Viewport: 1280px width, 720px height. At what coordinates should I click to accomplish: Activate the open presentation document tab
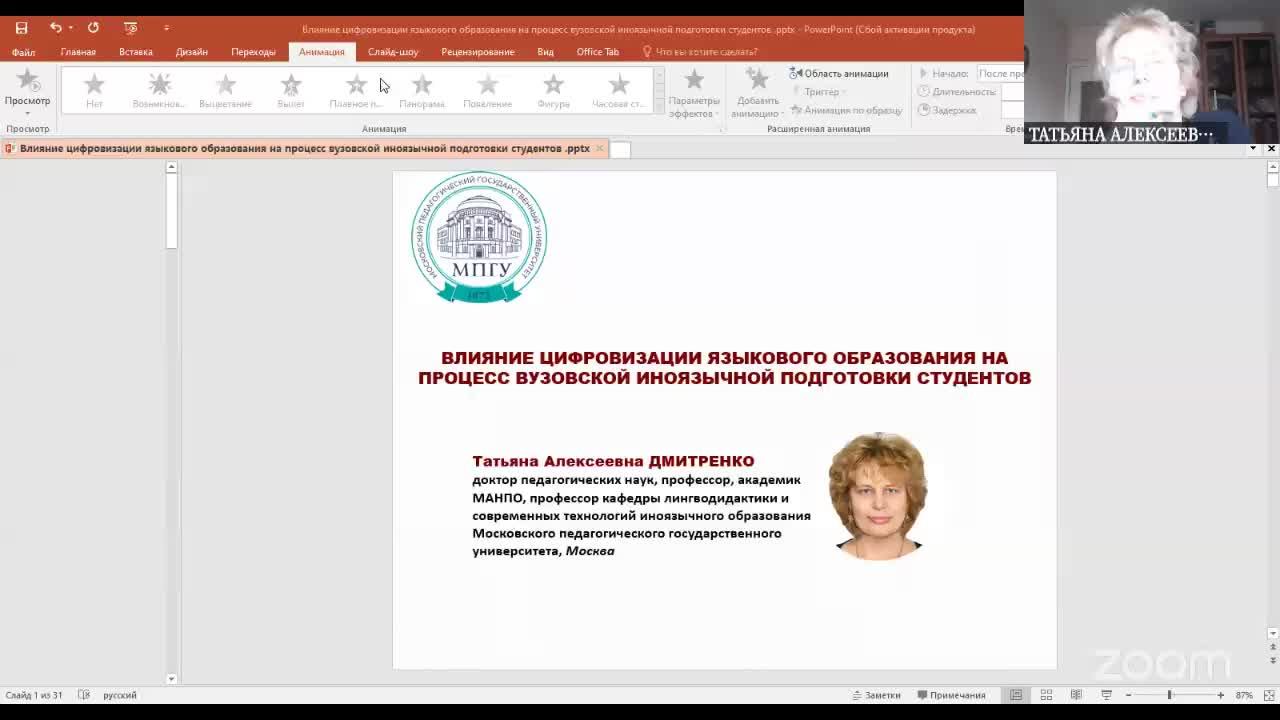[304, 148]
